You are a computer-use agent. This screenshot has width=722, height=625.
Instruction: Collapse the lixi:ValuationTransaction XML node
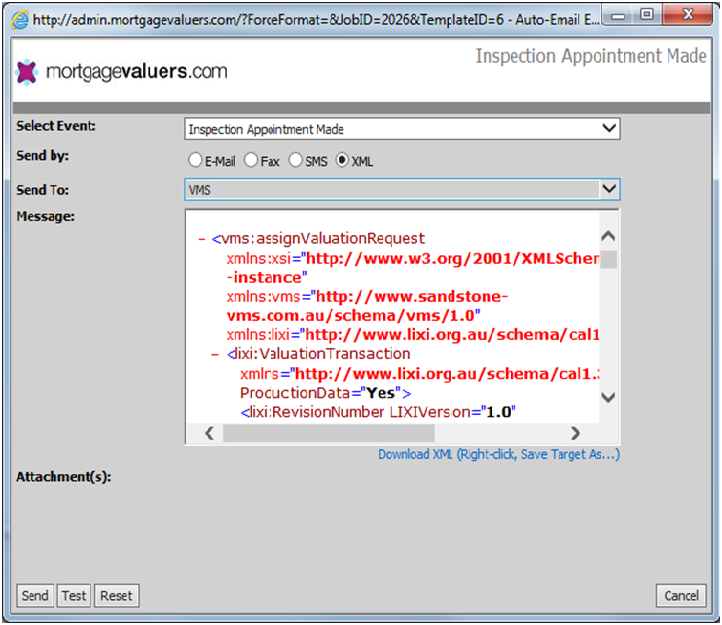215,355
